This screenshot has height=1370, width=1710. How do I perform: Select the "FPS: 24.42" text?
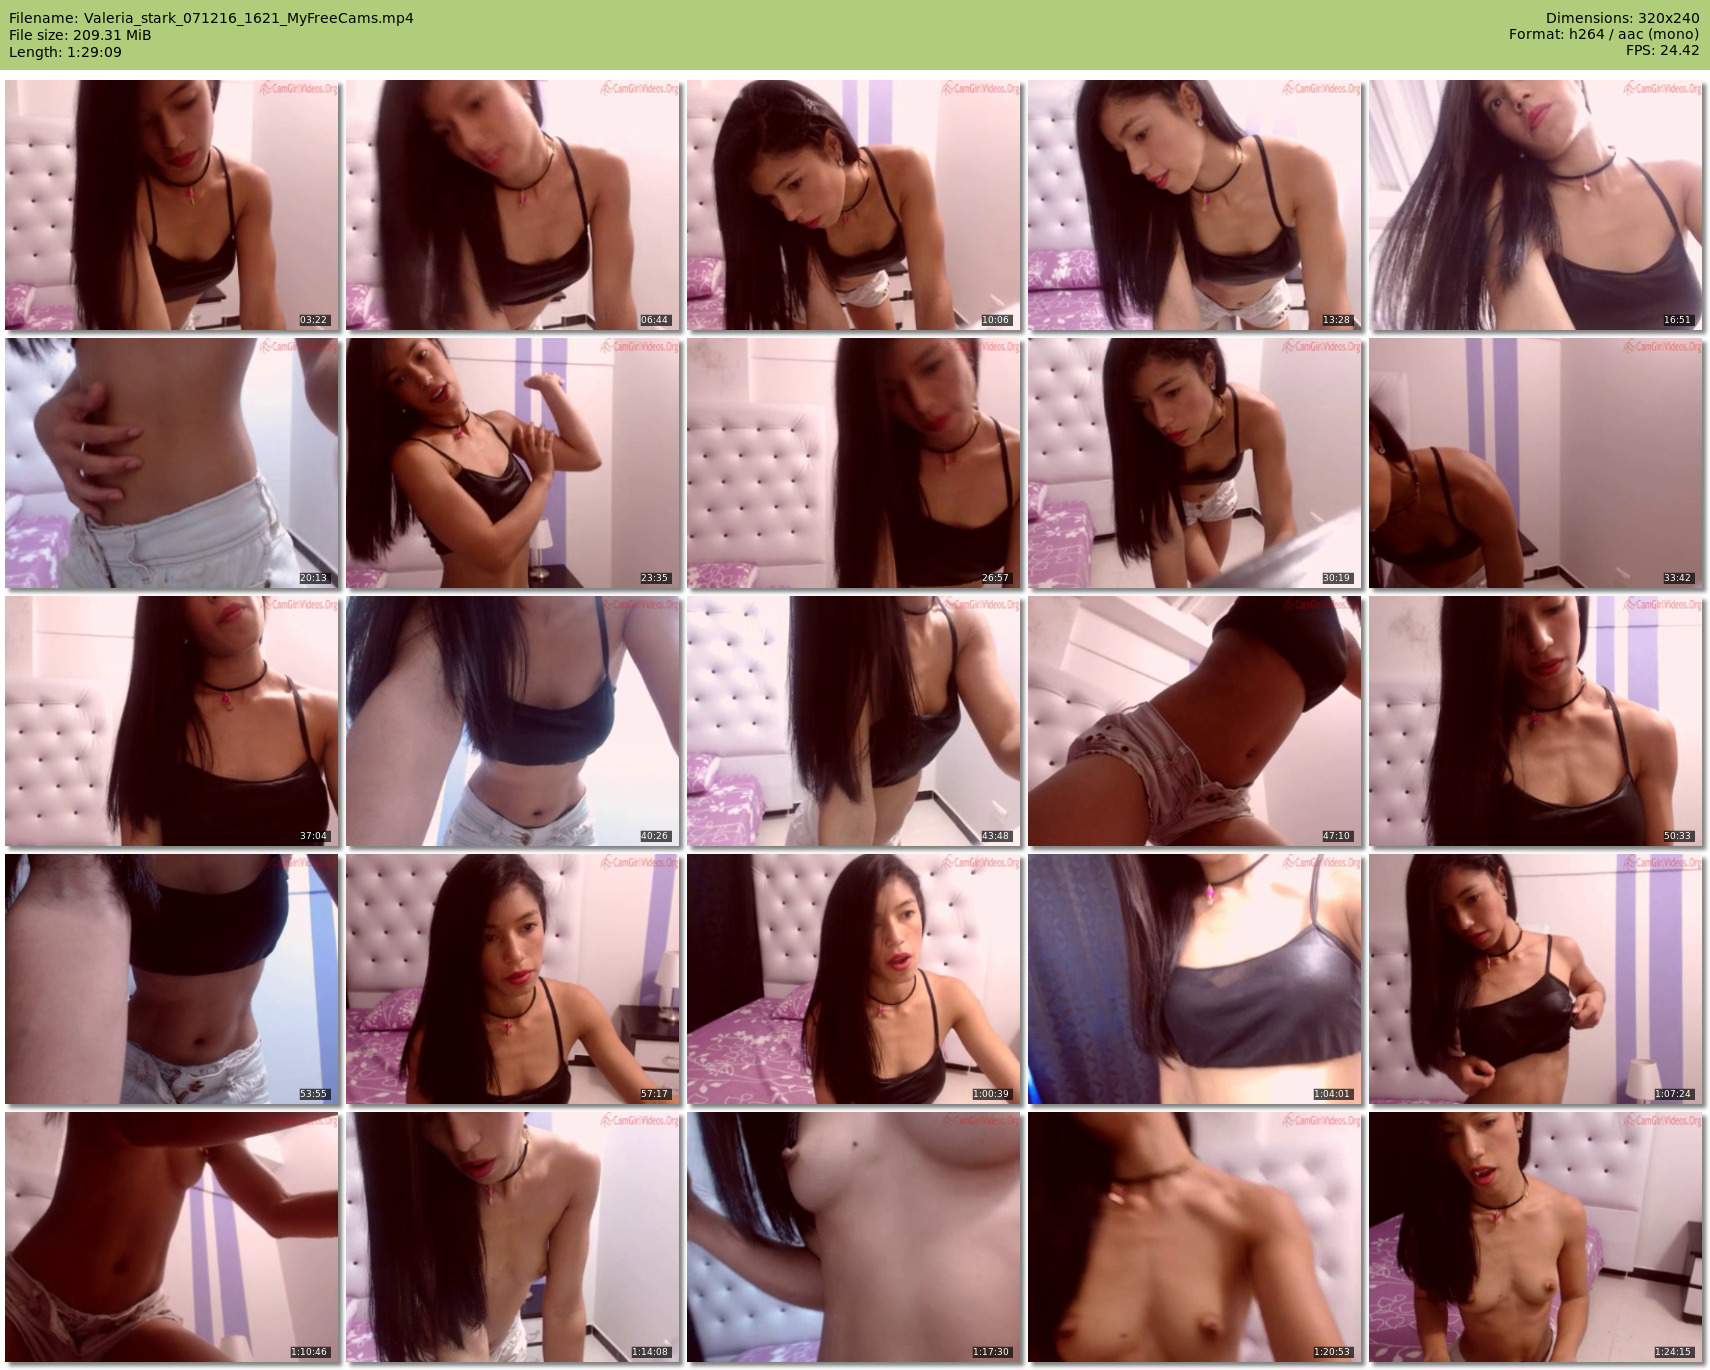(x=1662, y=52)
